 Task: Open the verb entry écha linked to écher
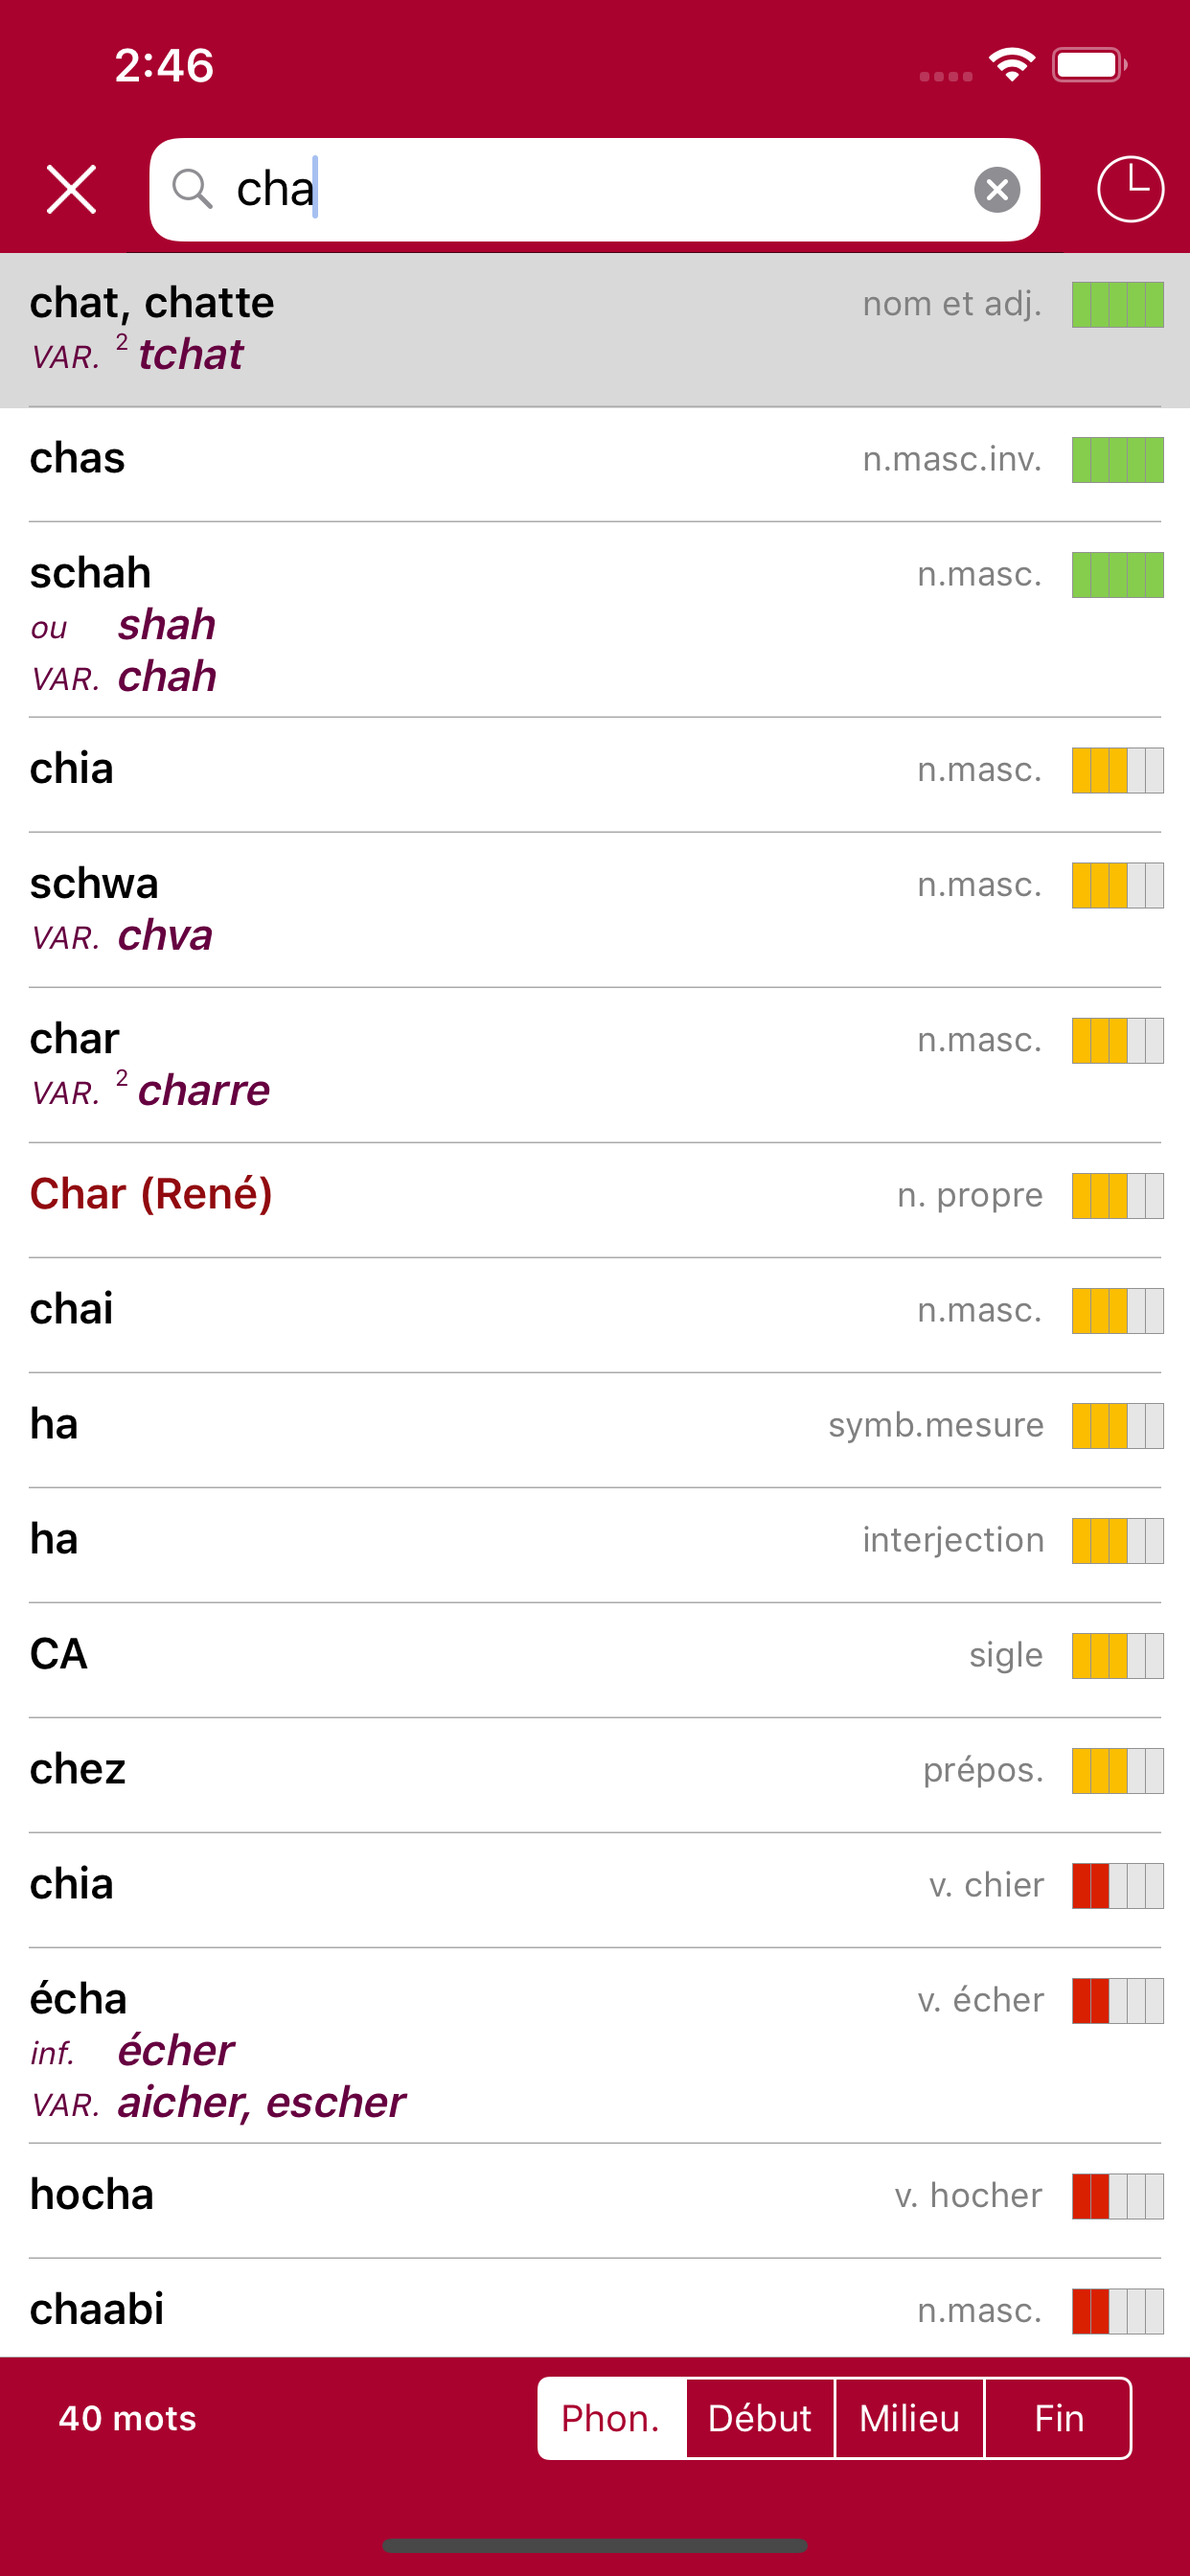[78, 1998]
